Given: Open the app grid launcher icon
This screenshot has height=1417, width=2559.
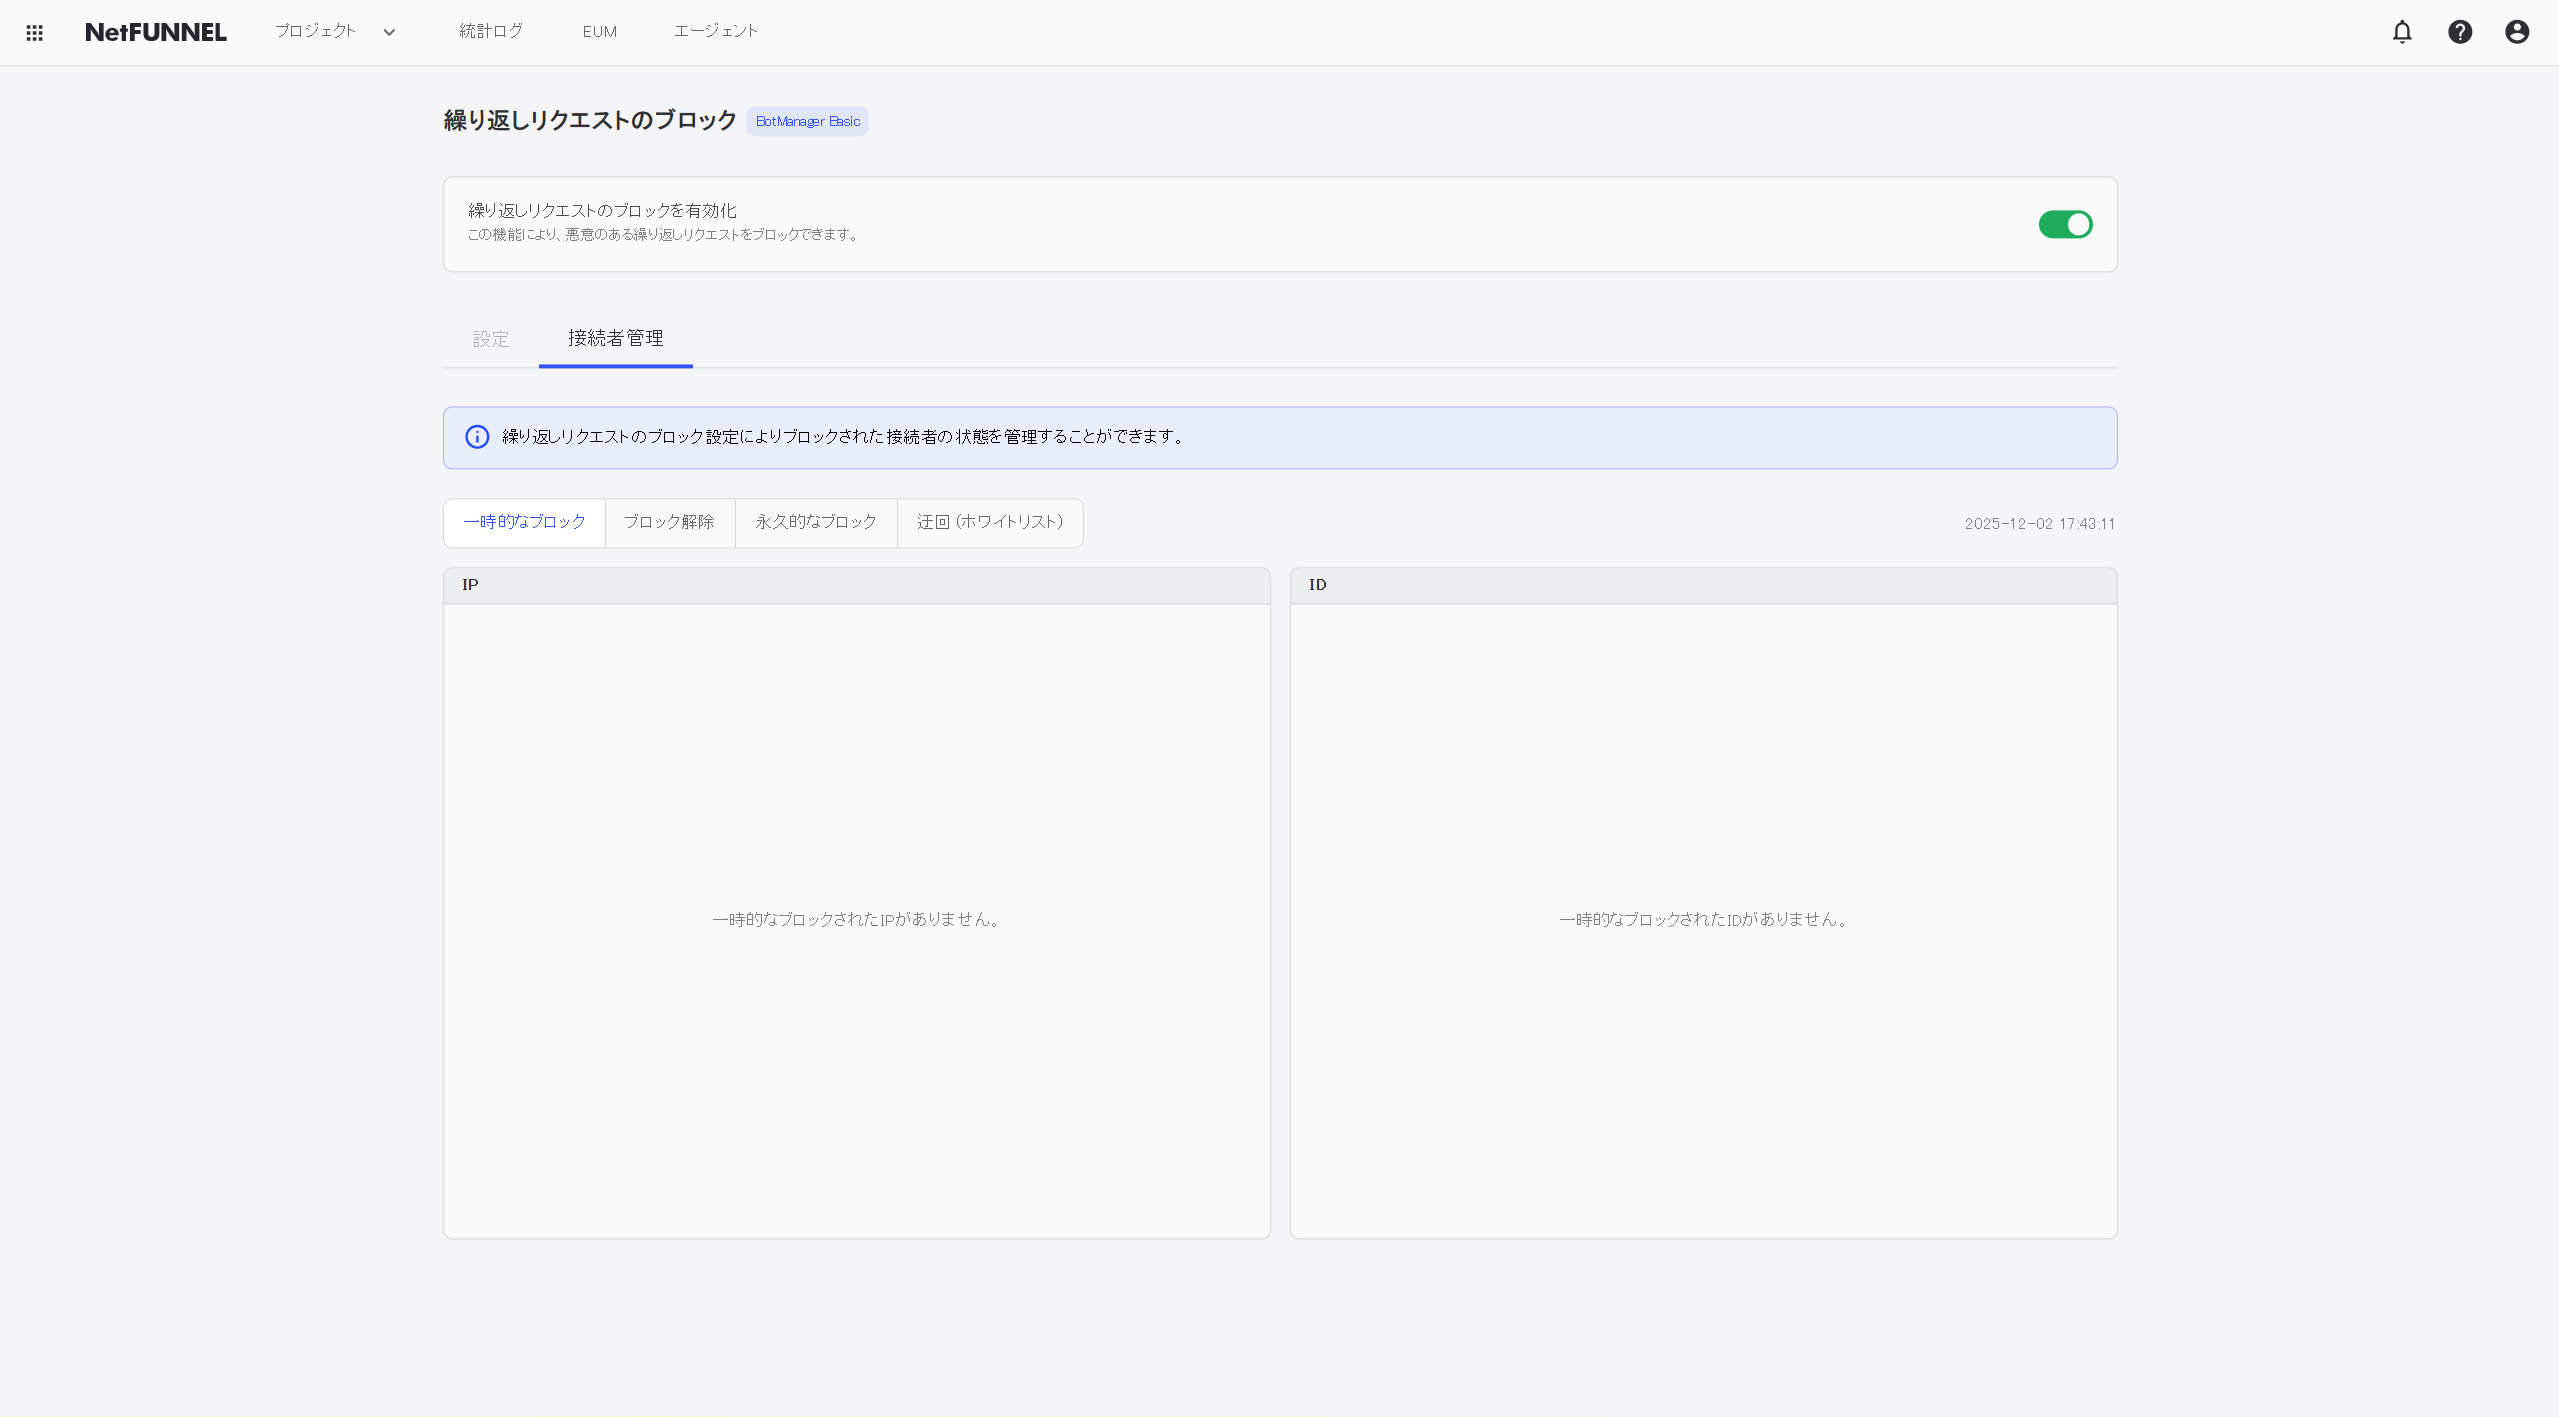Looking at the screenshot, I should point(34,32).
